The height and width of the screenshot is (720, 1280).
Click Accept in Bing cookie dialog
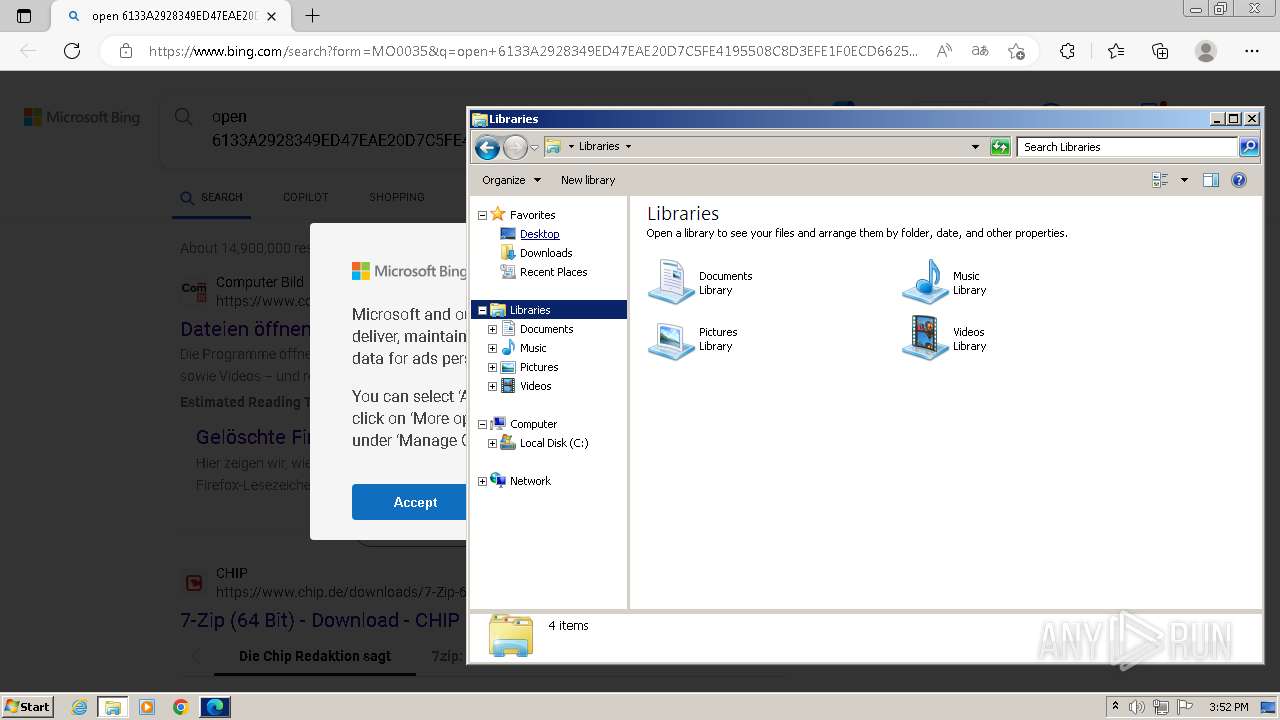click(x=415, y=502)
